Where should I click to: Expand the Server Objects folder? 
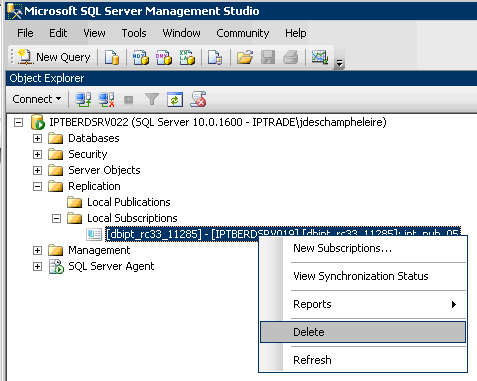coord(37,170)
